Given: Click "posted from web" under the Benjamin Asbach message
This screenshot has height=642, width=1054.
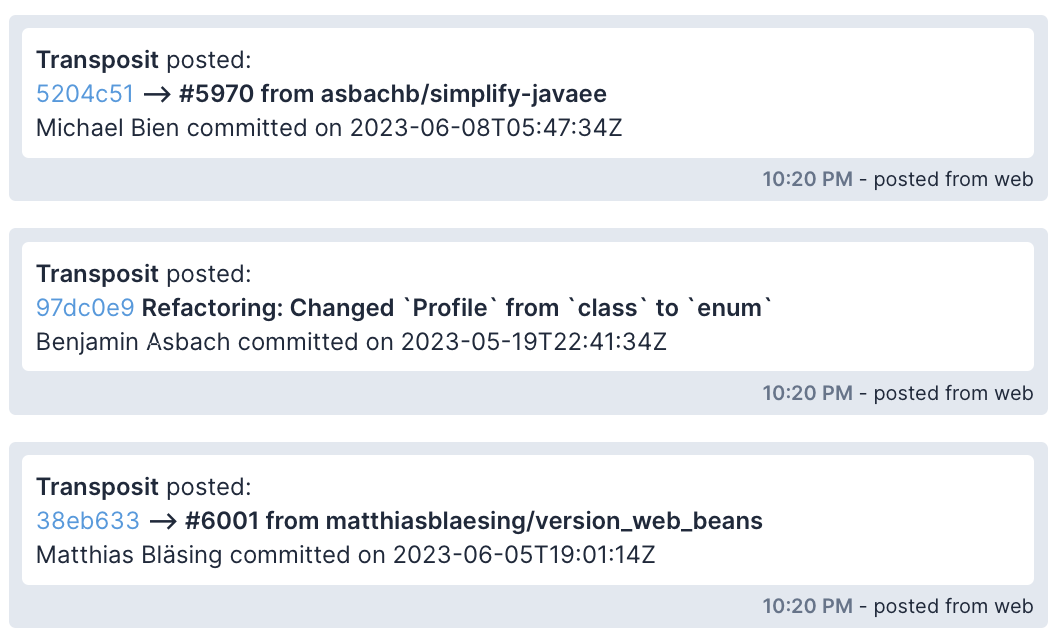Looking at the screenshot, I should (953, 393).
